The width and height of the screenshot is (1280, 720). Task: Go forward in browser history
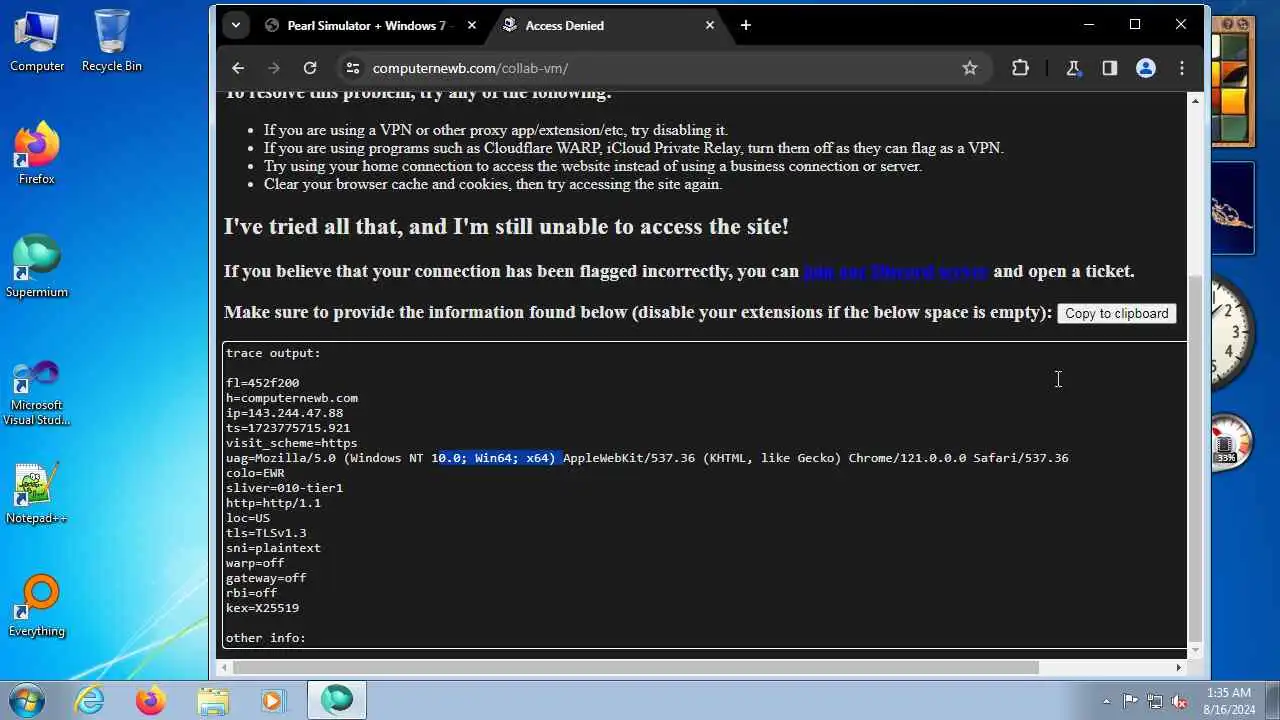[x=274, y=68]
